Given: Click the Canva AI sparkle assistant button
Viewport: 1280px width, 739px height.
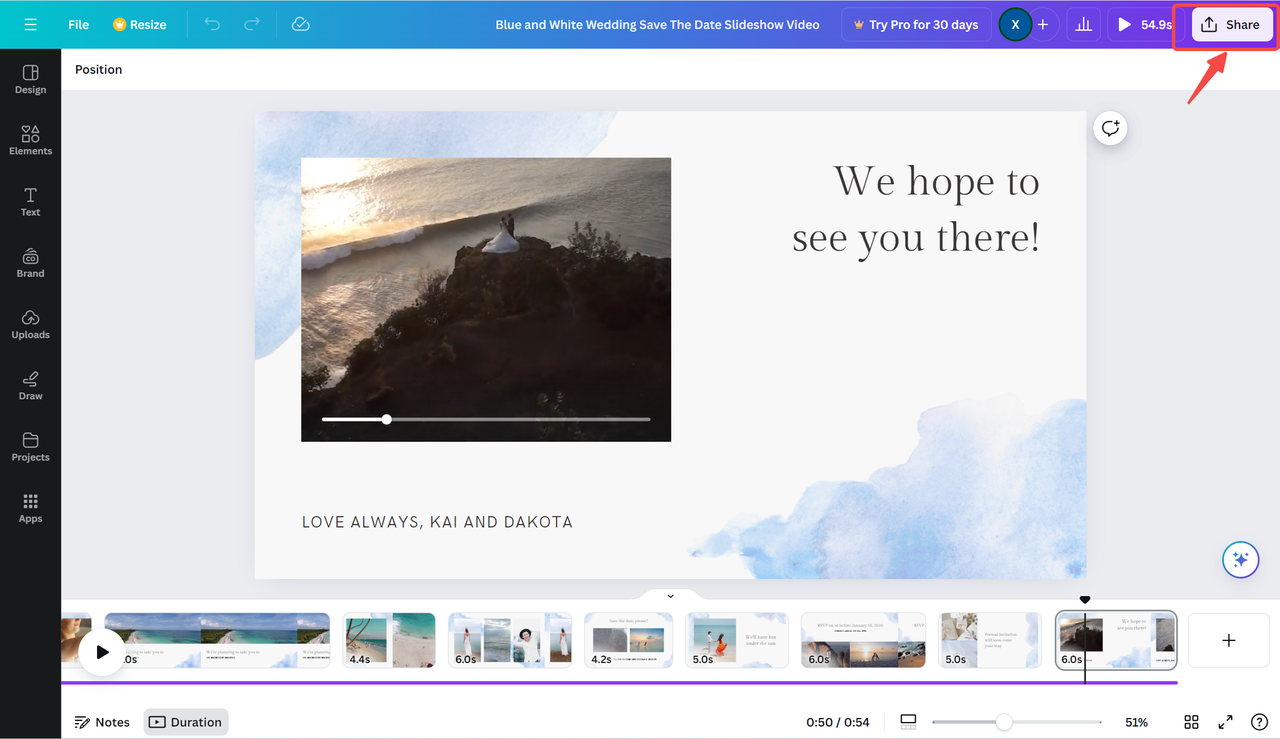Looking at the screenshot, I should [1240, 560].
